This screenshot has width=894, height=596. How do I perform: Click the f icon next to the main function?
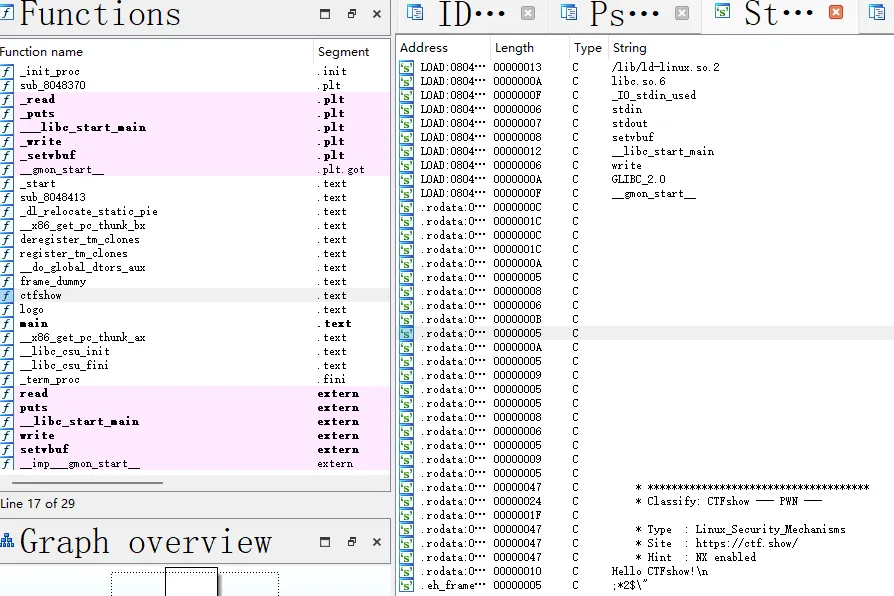(x=8, y=323)
